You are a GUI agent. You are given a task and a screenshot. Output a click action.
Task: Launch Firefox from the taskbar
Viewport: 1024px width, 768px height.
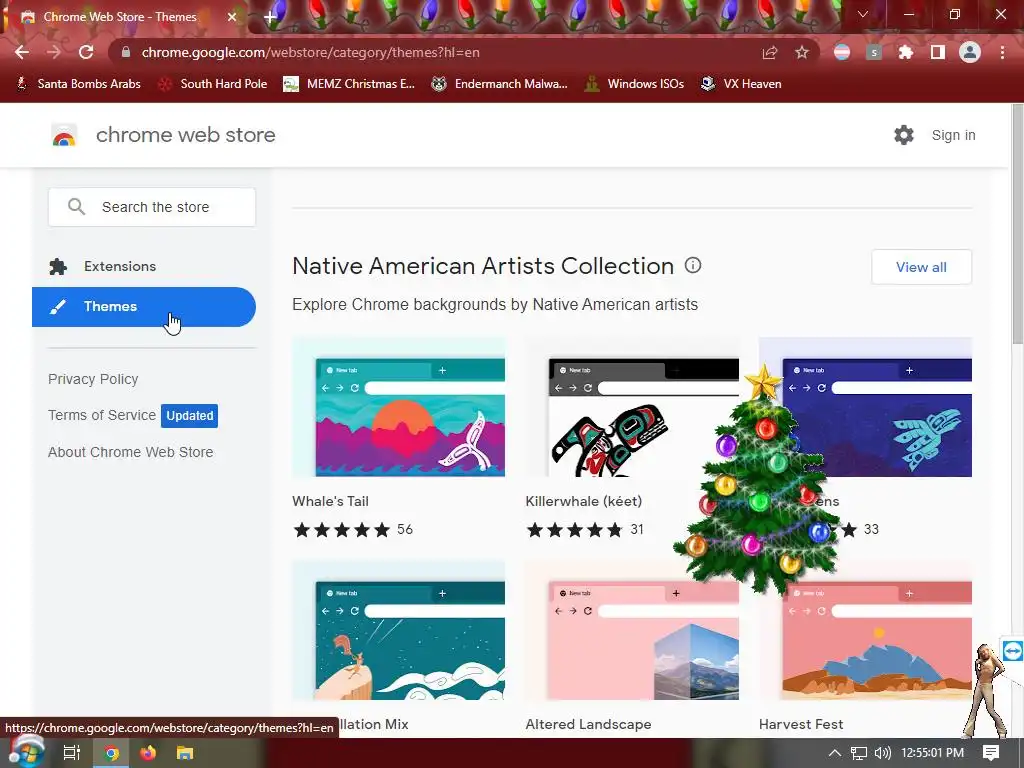click(x=148, y=753)
